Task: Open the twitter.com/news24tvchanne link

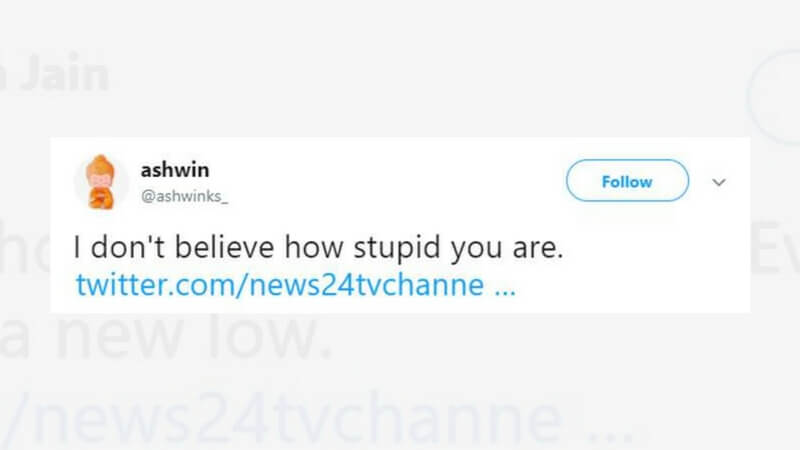Action: click(295, 285)
